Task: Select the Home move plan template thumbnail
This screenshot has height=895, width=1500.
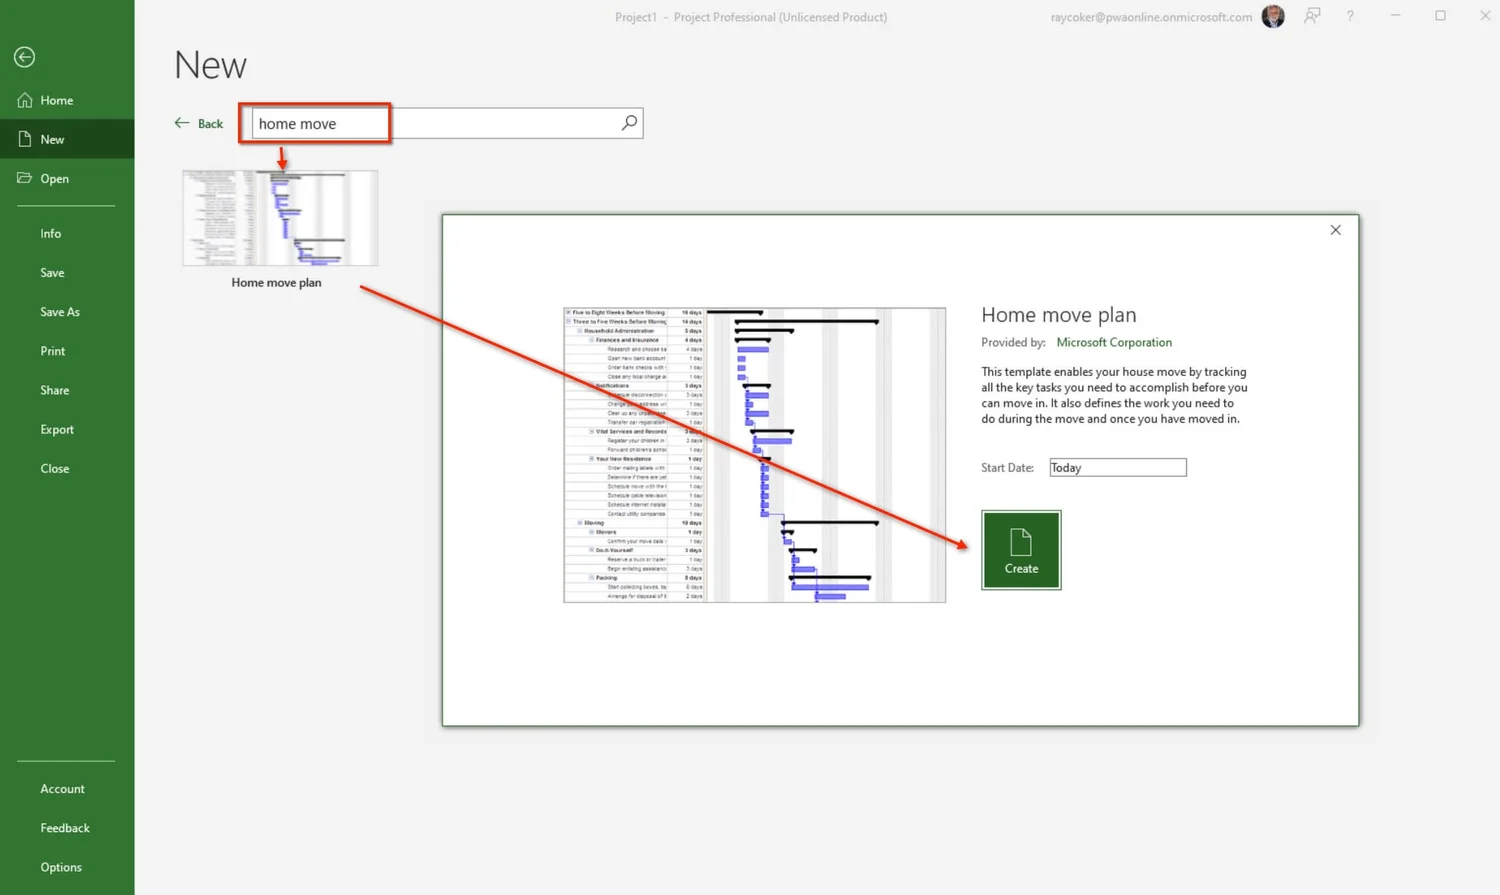Action: (x=279, y=217)
